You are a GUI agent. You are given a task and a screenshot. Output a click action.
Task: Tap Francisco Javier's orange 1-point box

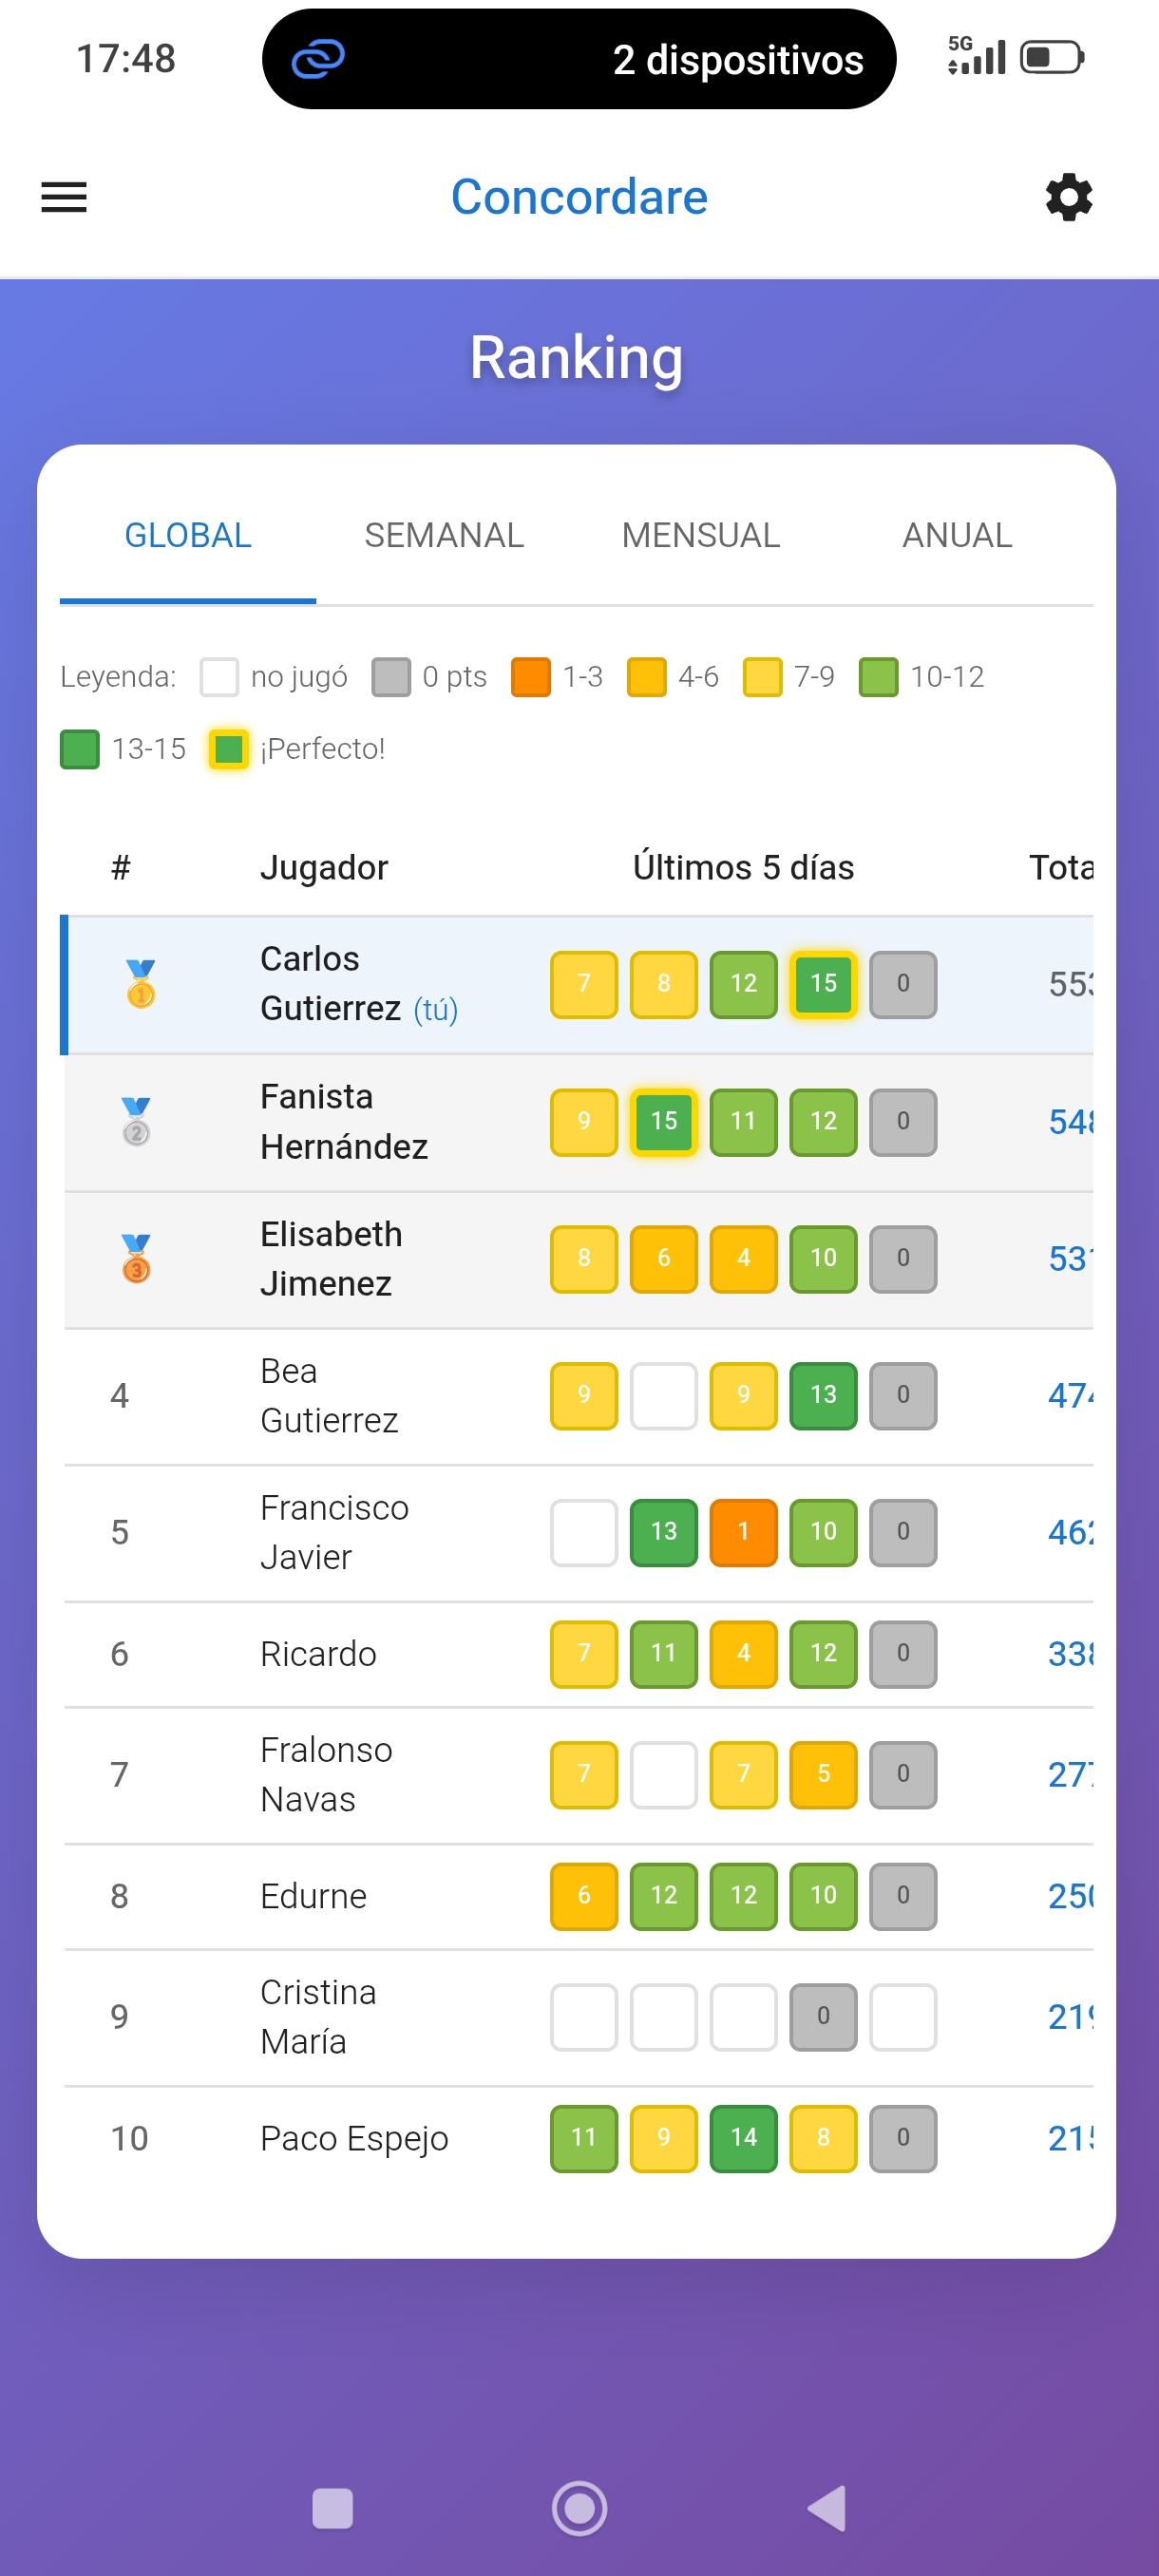coord(743,1532)
